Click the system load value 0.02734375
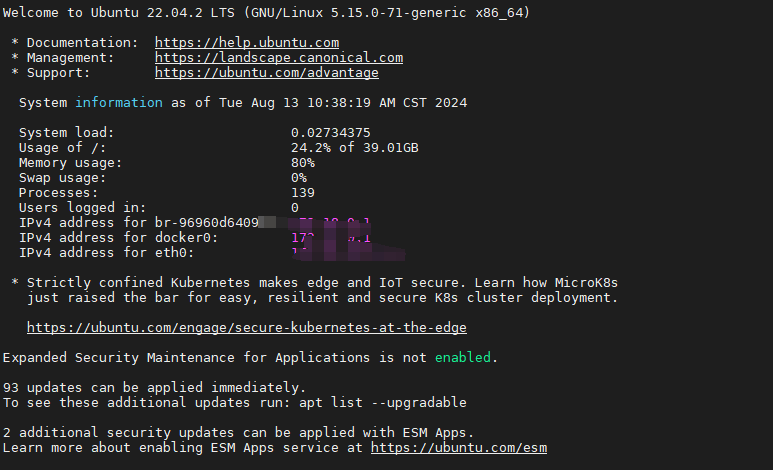773x470 pixels. [330, 133]
